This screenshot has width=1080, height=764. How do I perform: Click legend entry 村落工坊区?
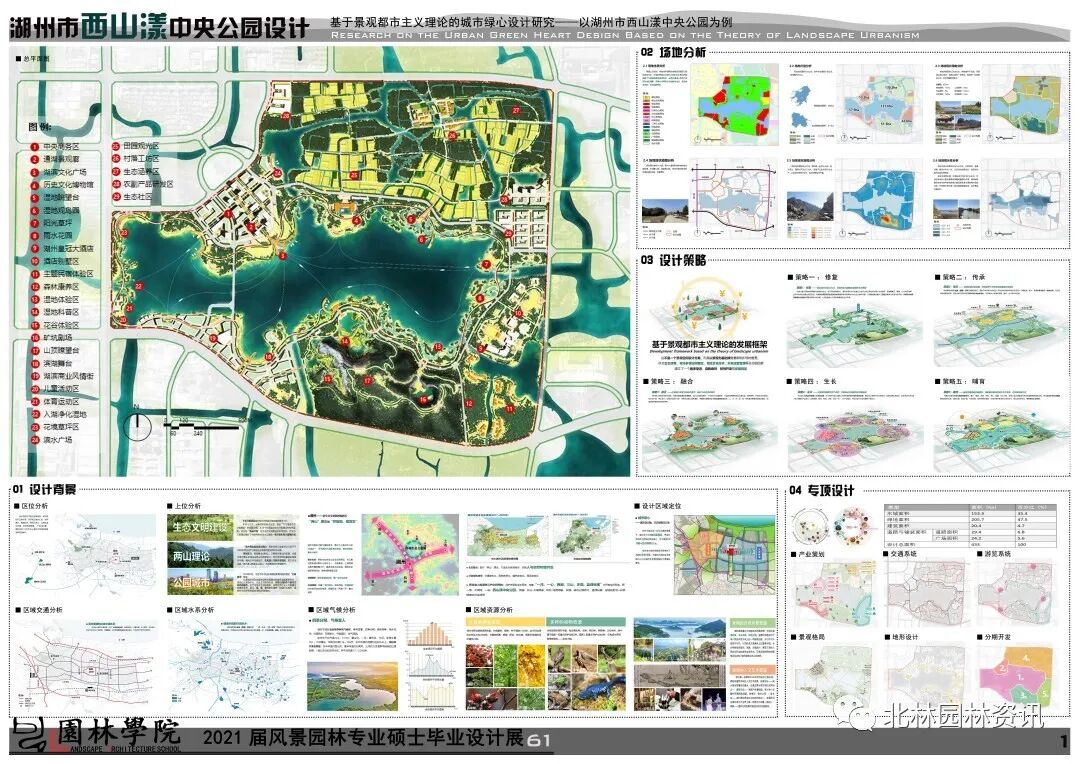tap(135, 159)
